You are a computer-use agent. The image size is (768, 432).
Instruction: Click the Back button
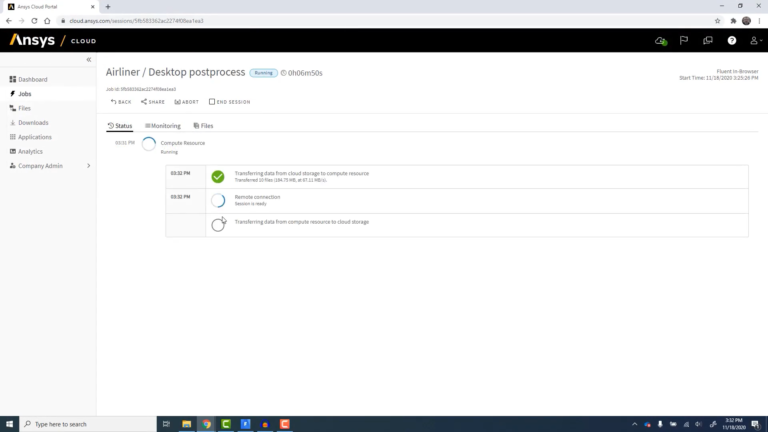(121, 102)
